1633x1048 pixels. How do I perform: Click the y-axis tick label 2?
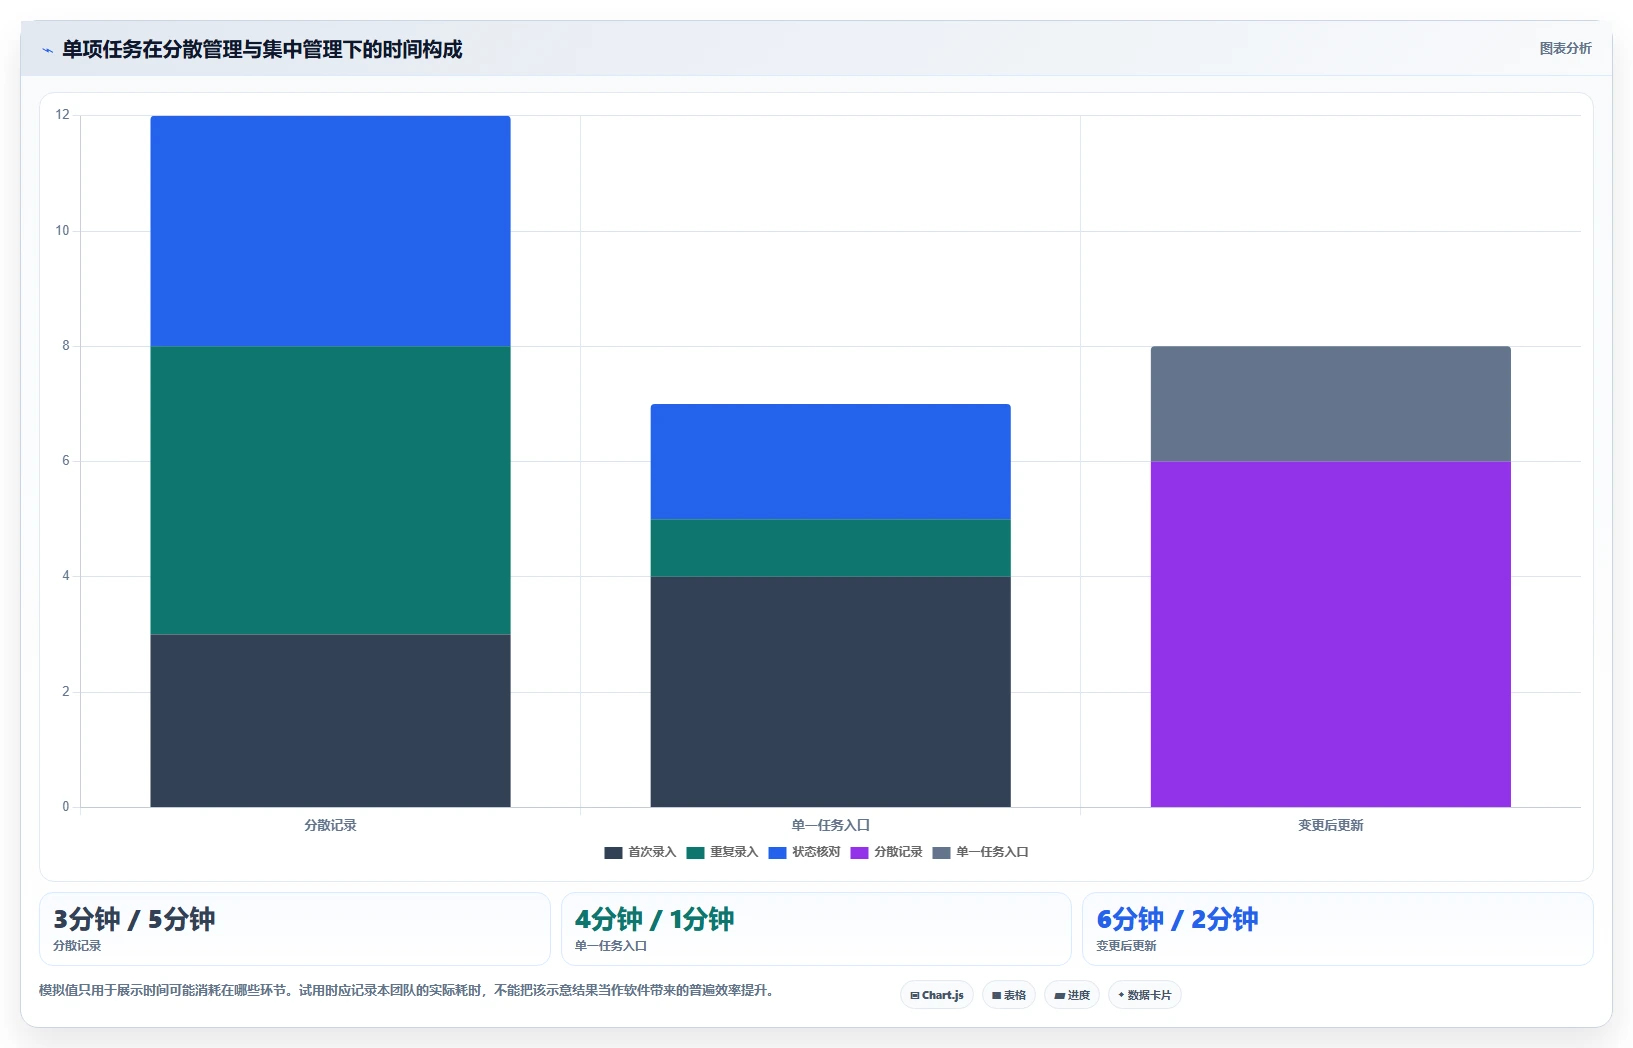pyautogui.click(x=66, y=692)
